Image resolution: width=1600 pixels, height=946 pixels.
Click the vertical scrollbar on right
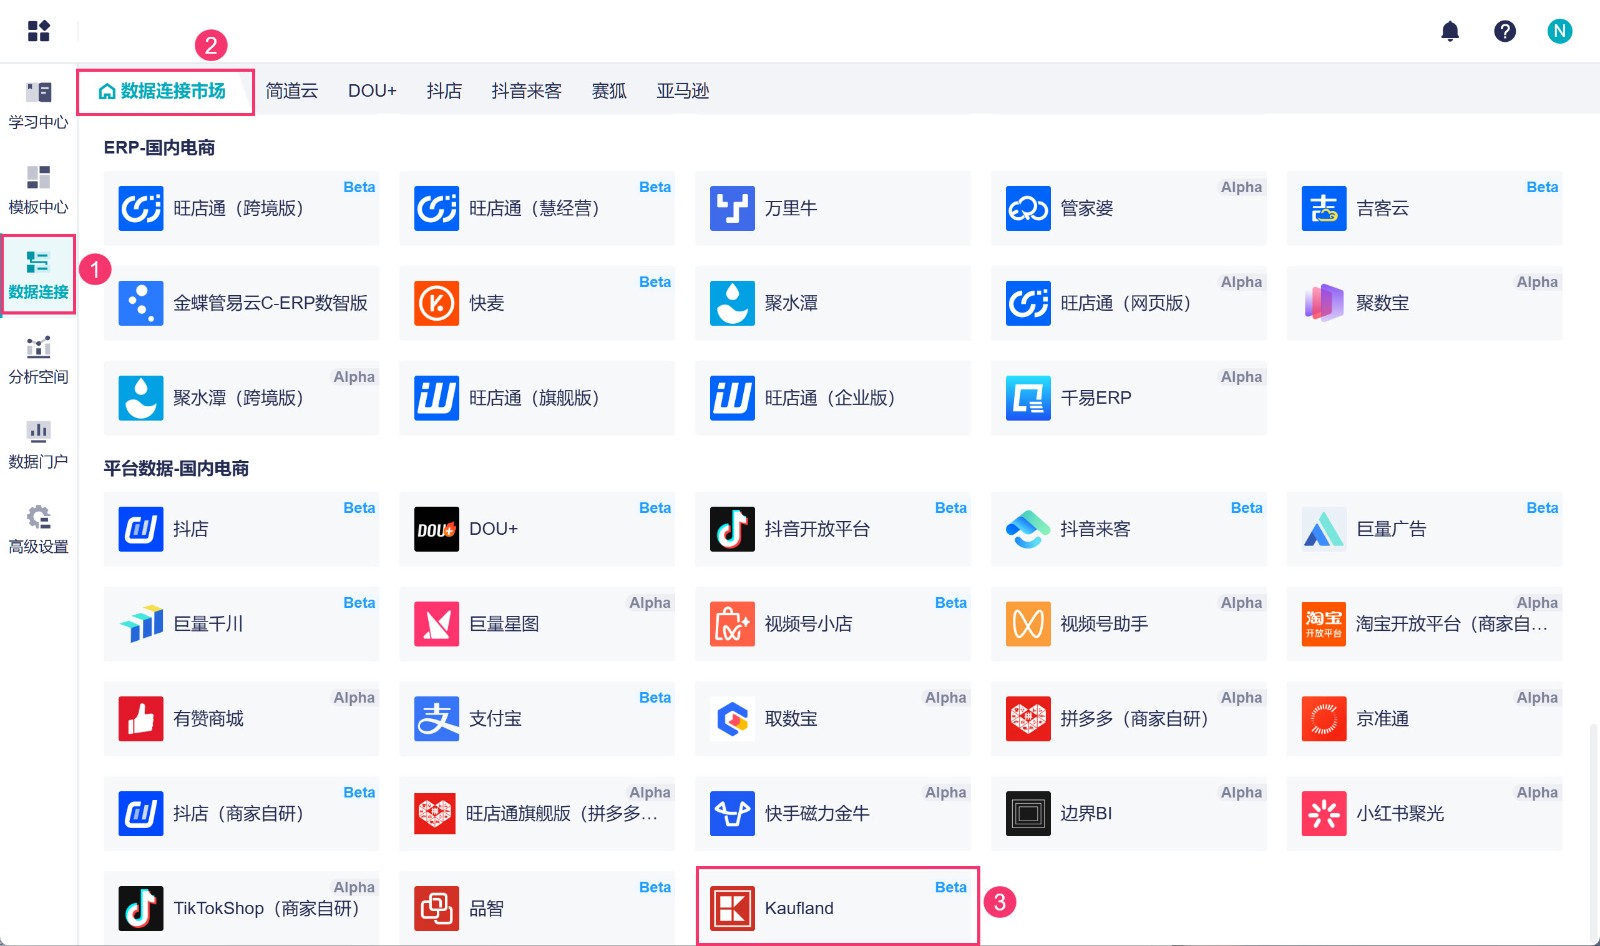click(x=1594, y=832)
